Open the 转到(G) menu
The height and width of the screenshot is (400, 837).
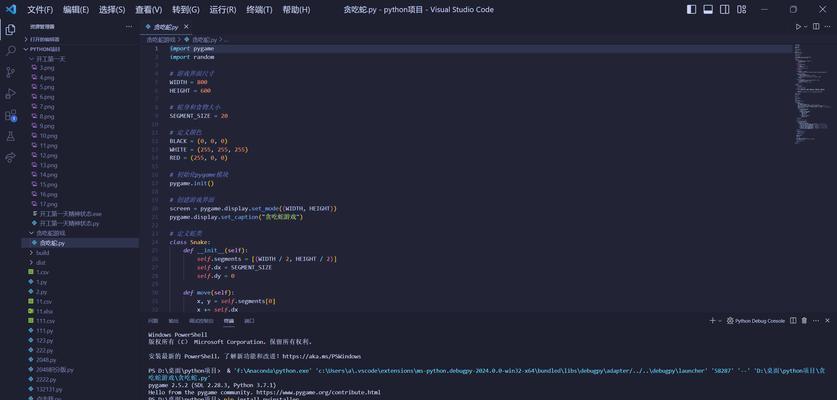coord(186,10)
